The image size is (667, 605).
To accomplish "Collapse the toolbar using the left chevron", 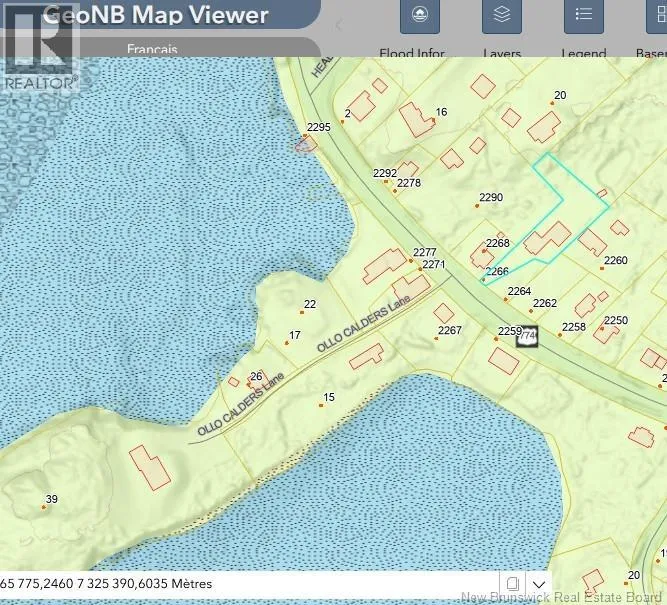I will pos(339,25).
